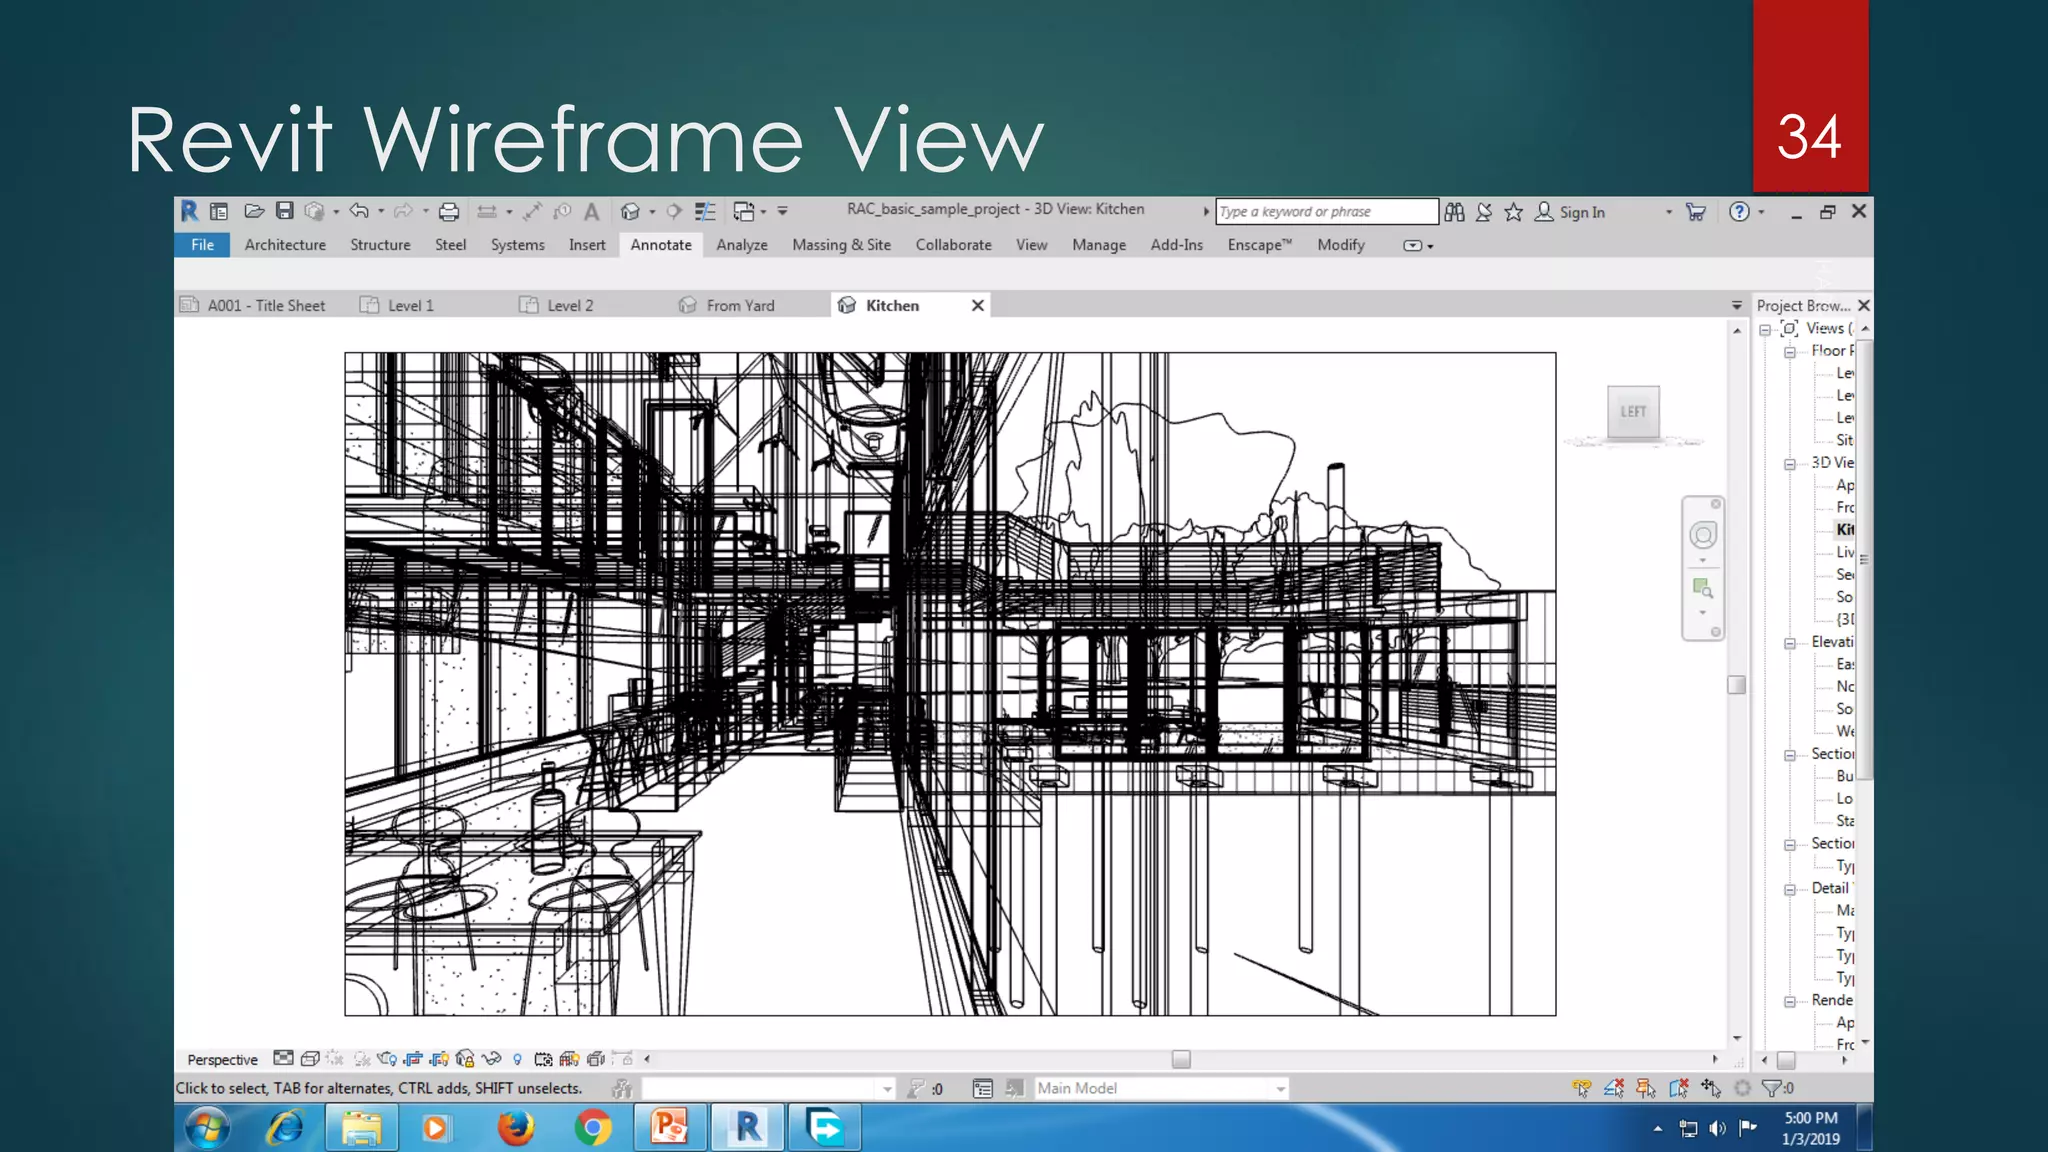
Task: Click the Switch Windows icon
Action: coord(743,211)
